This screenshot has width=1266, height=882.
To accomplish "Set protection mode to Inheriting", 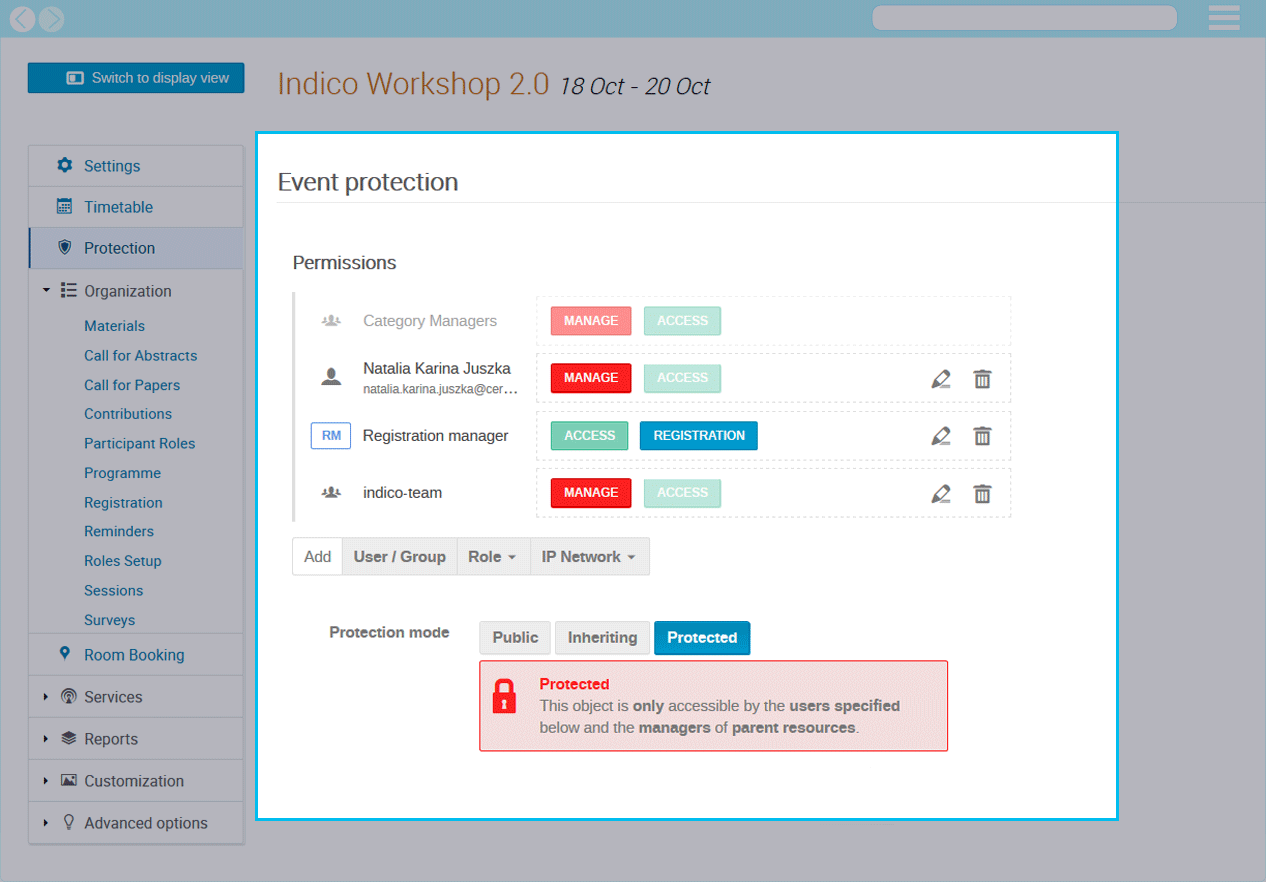I will 602,638.
